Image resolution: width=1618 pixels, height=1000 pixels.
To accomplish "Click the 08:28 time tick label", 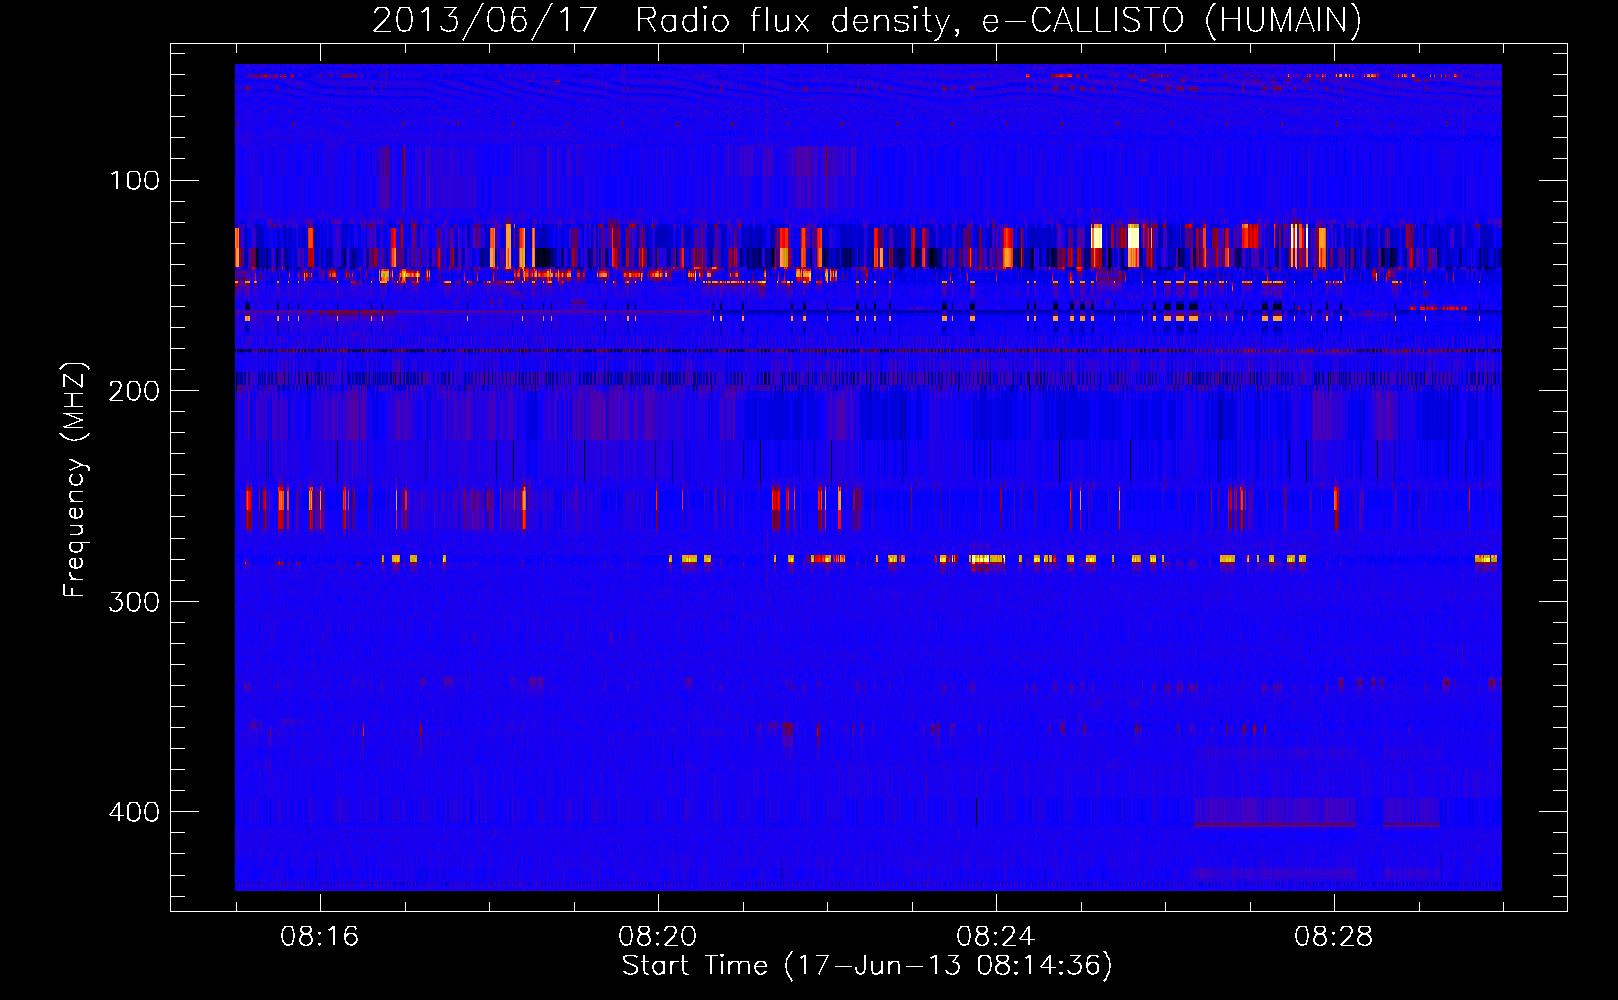I will pyautogui.click(x=1334, y=936).
